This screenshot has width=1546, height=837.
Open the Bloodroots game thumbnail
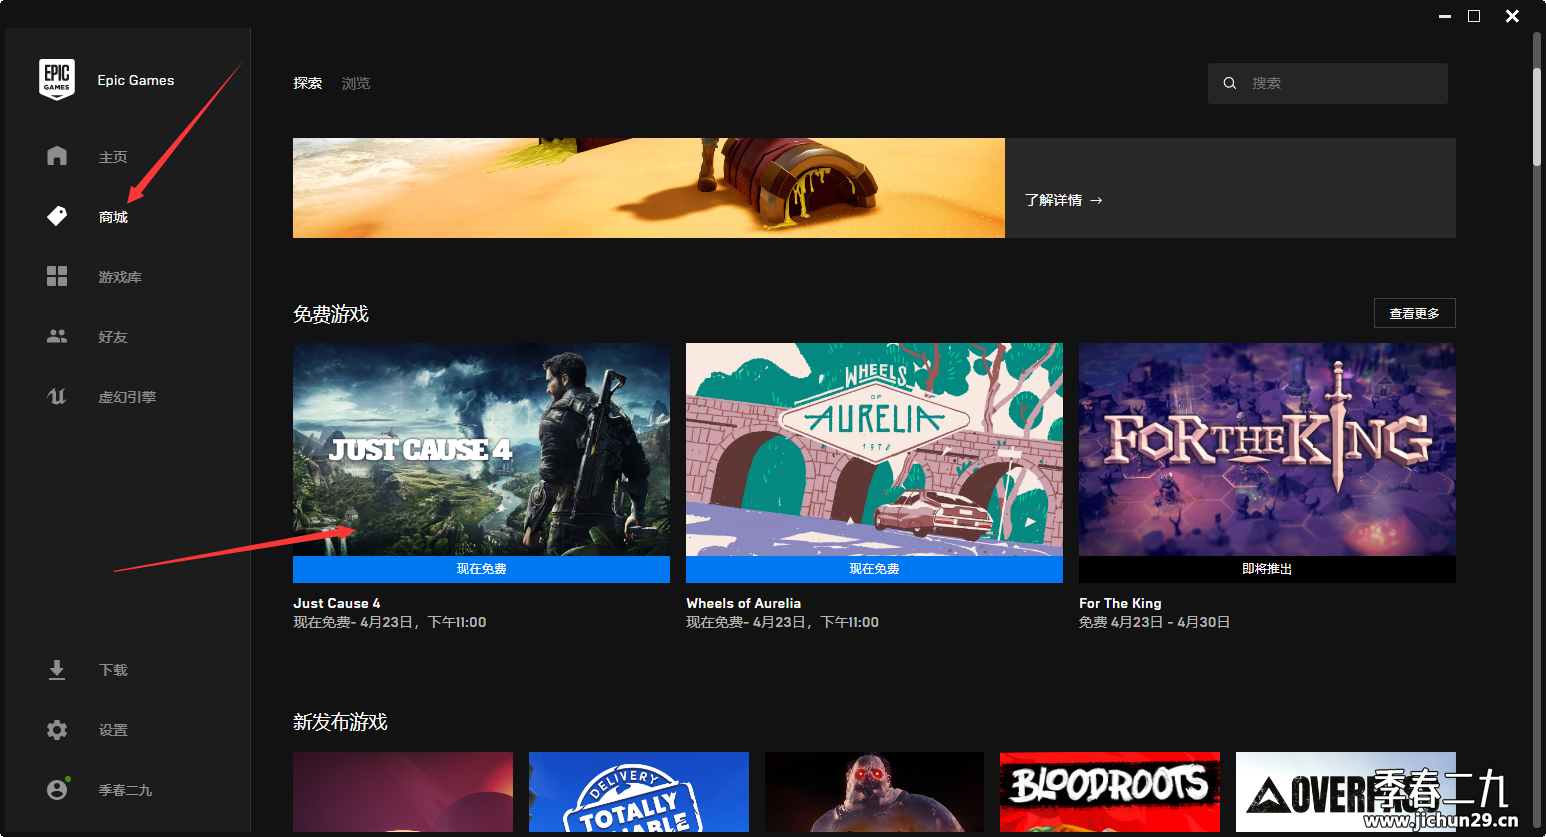1110,792
